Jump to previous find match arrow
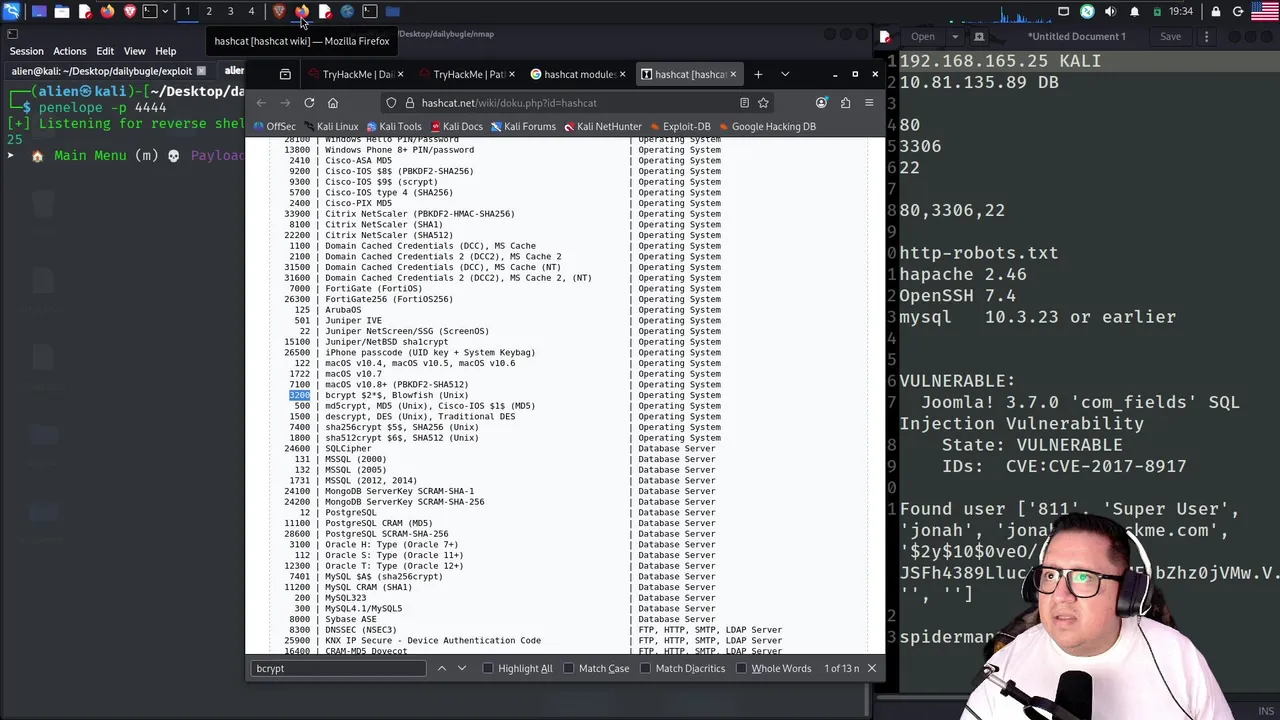 coord(441,668)
